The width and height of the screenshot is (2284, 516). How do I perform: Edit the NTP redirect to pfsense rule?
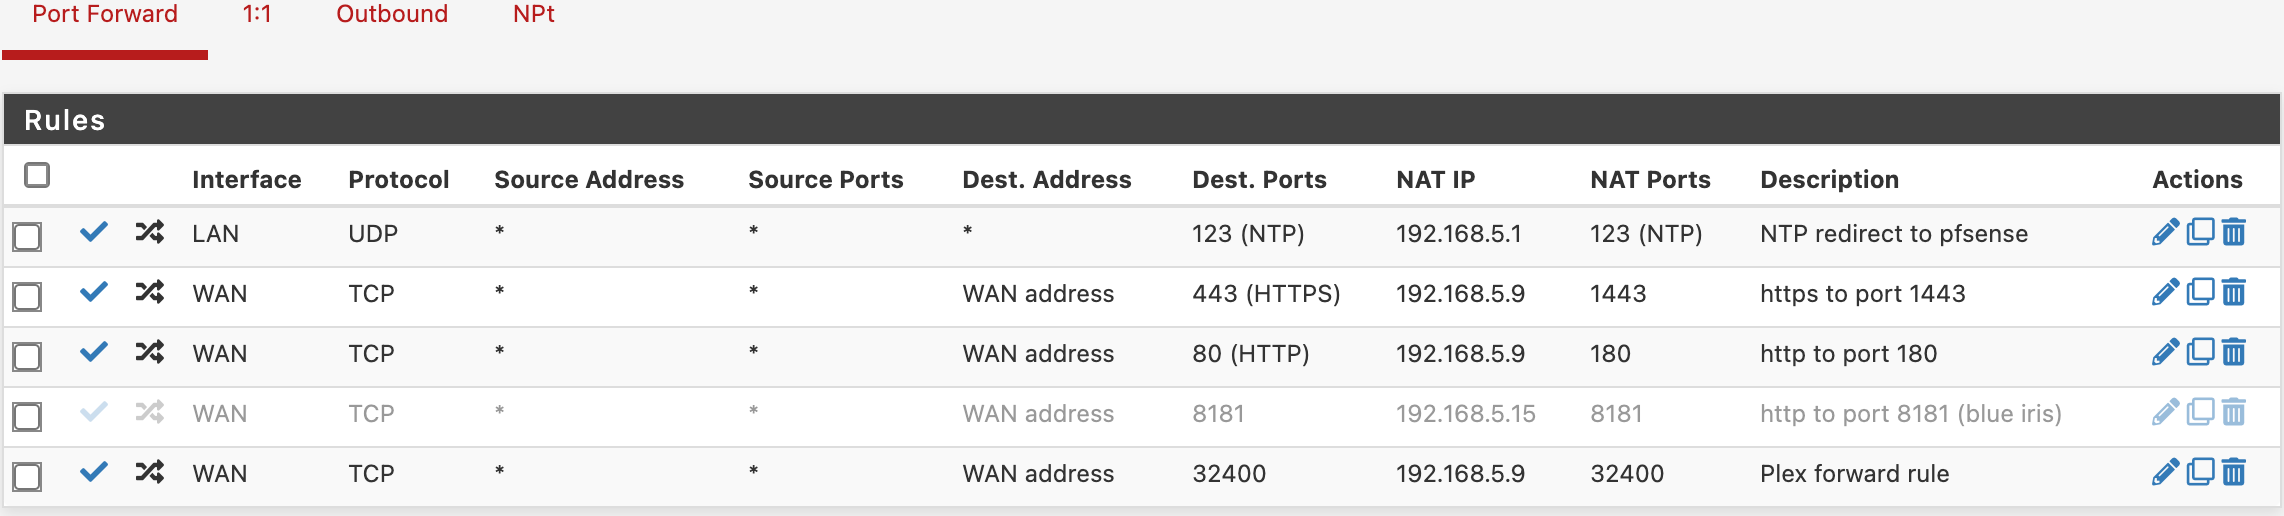pos(2165,233)
